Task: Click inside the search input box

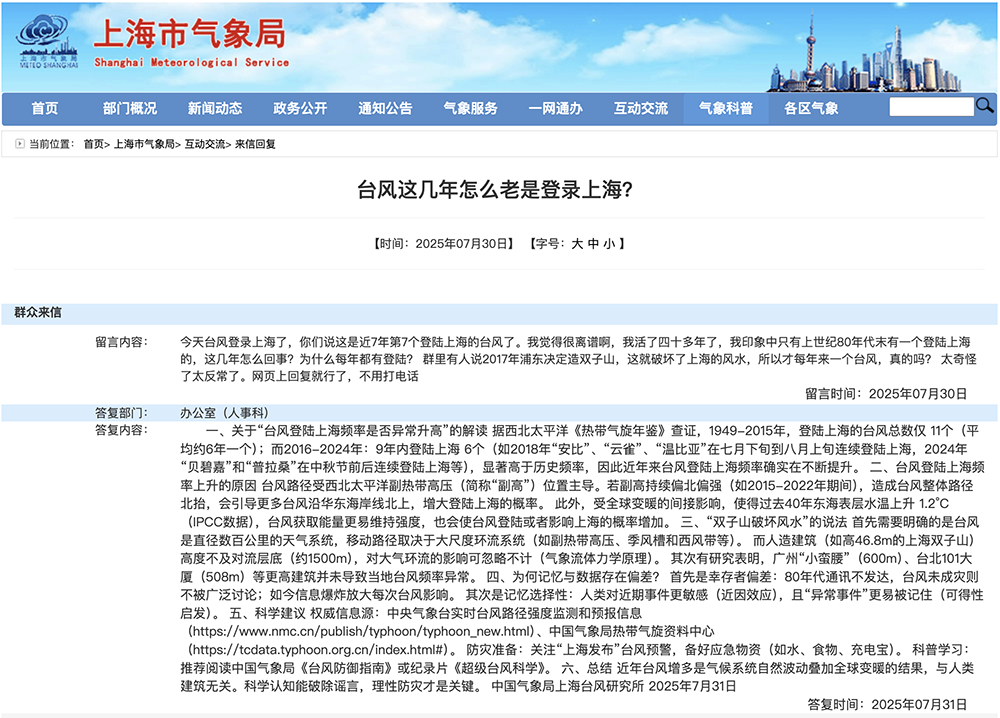Action: [930, 107]
